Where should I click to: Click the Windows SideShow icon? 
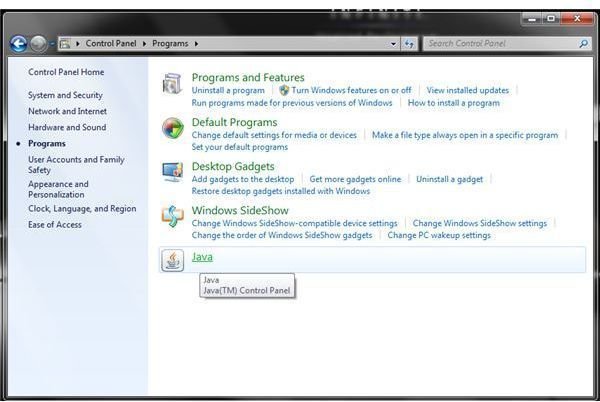pos(172,216)
